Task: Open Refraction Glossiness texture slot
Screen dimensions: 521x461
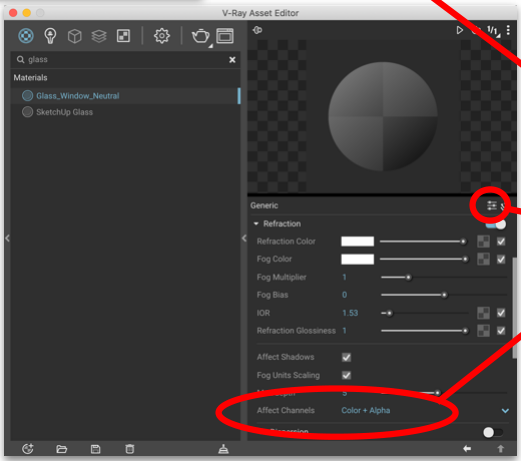Action: [x=483, y=331]
